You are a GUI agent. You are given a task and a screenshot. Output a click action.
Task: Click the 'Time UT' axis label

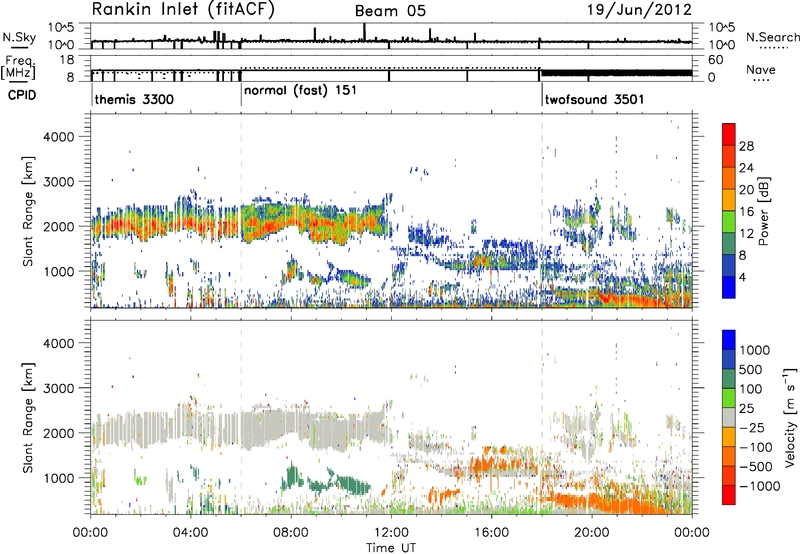pyautogui.click(x=391, y=548)
